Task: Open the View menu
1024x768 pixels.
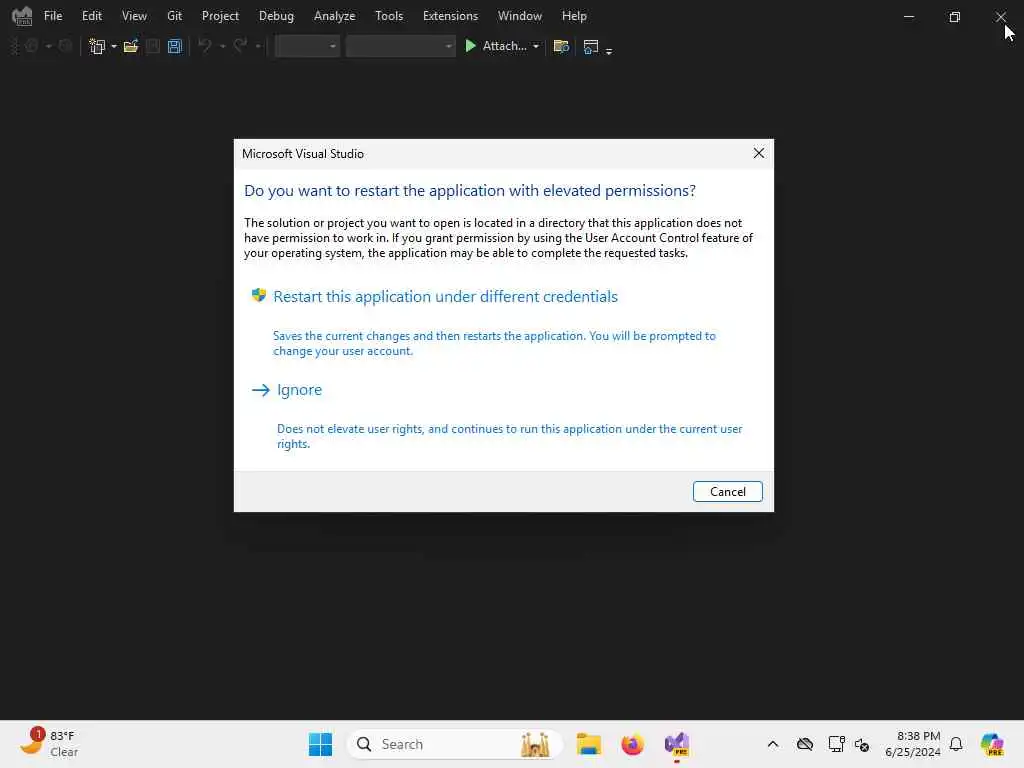Action: 134,16
